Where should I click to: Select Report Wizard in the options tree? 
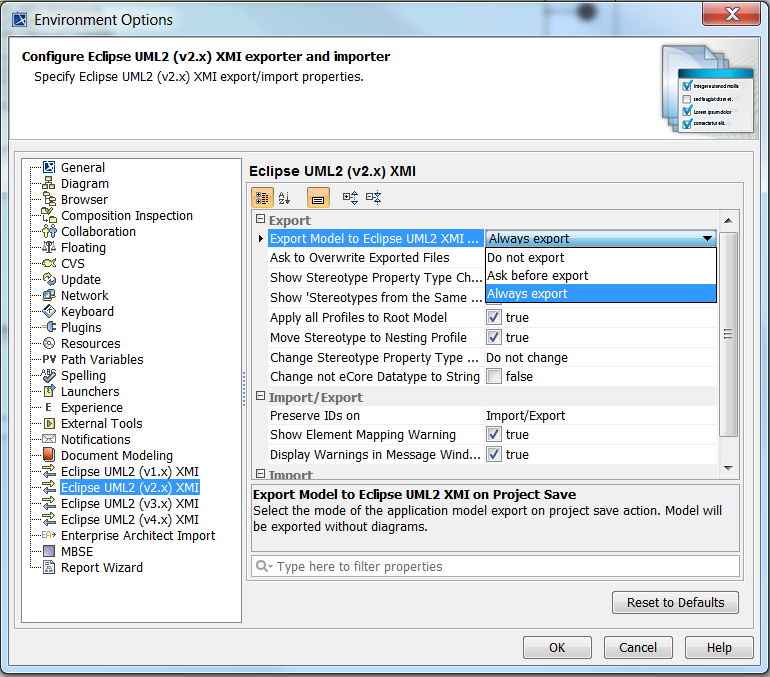coord(101,567)
